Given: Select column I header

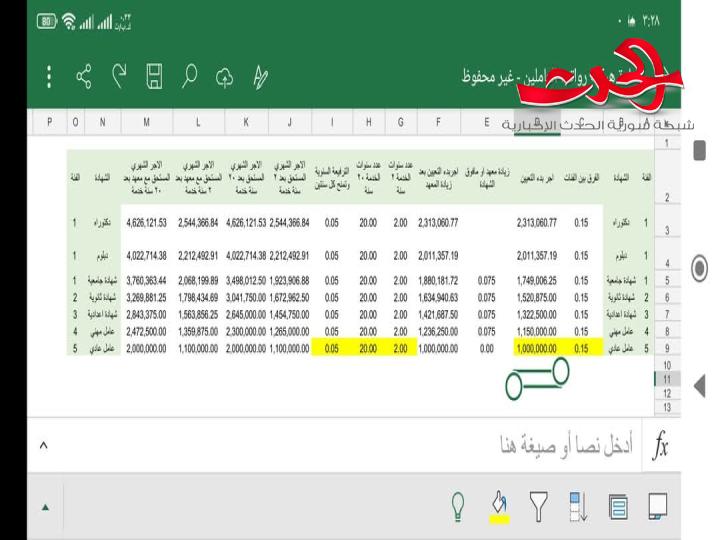Looking at the screenshot, I should [332, 122].
